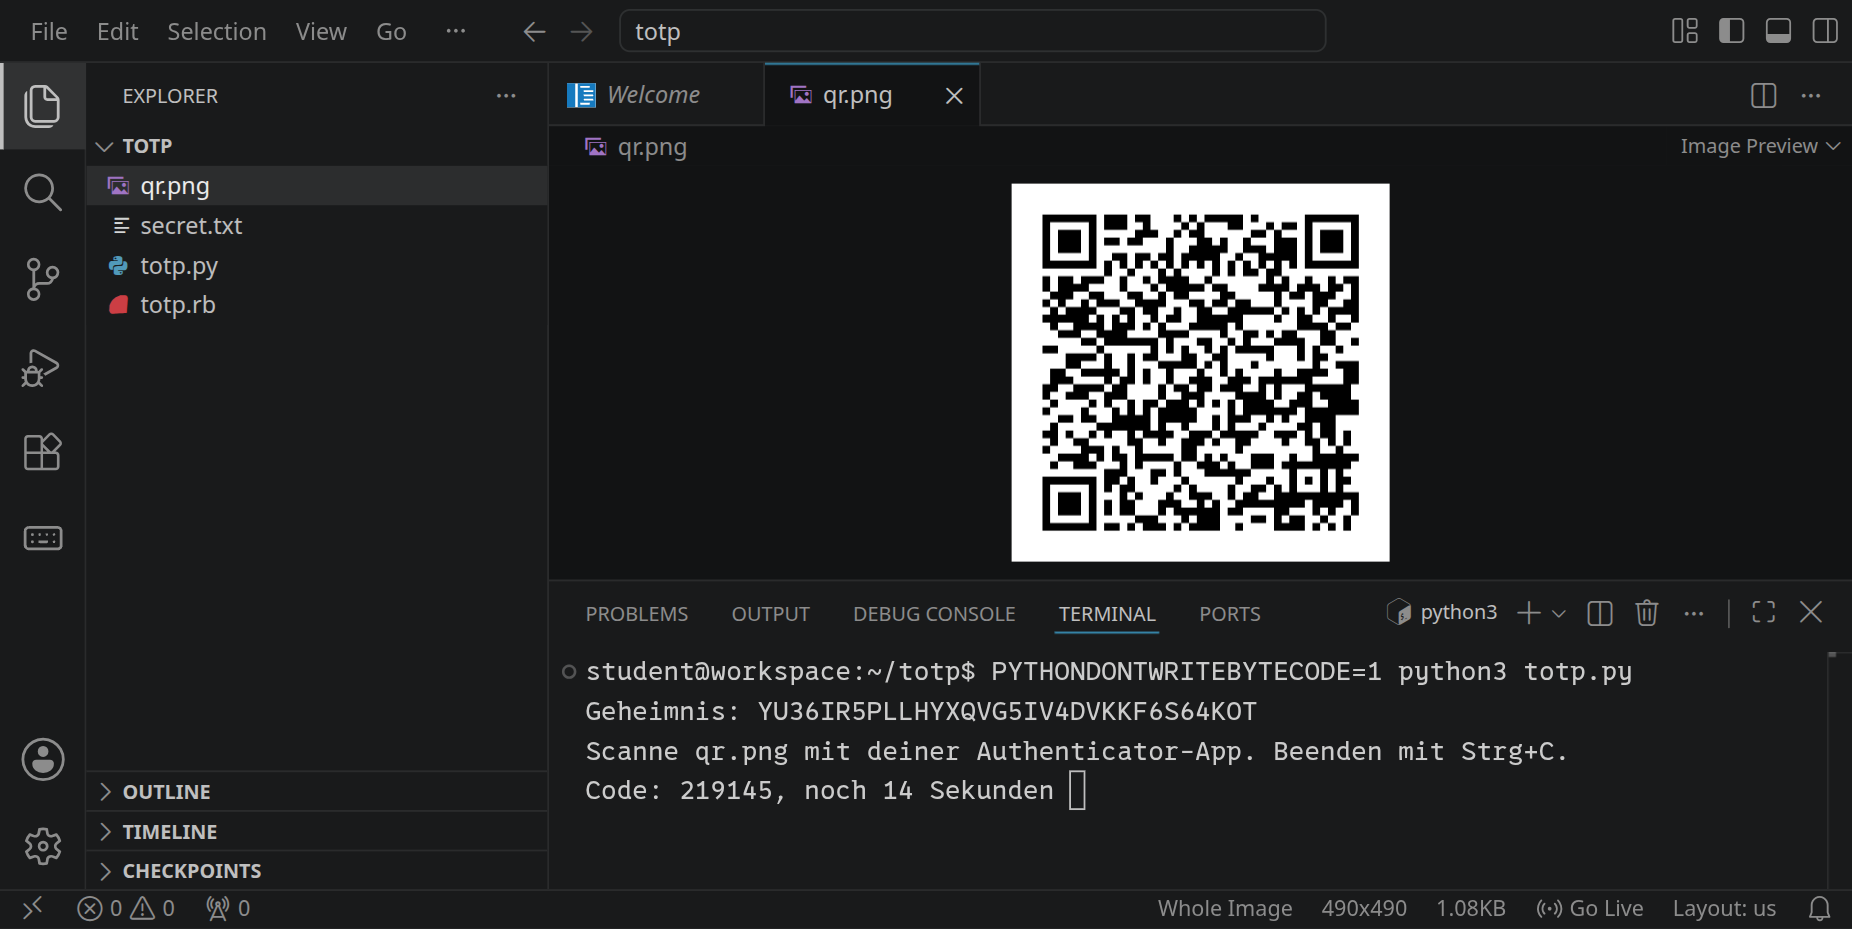Open the Selection menu

point(217,32)
